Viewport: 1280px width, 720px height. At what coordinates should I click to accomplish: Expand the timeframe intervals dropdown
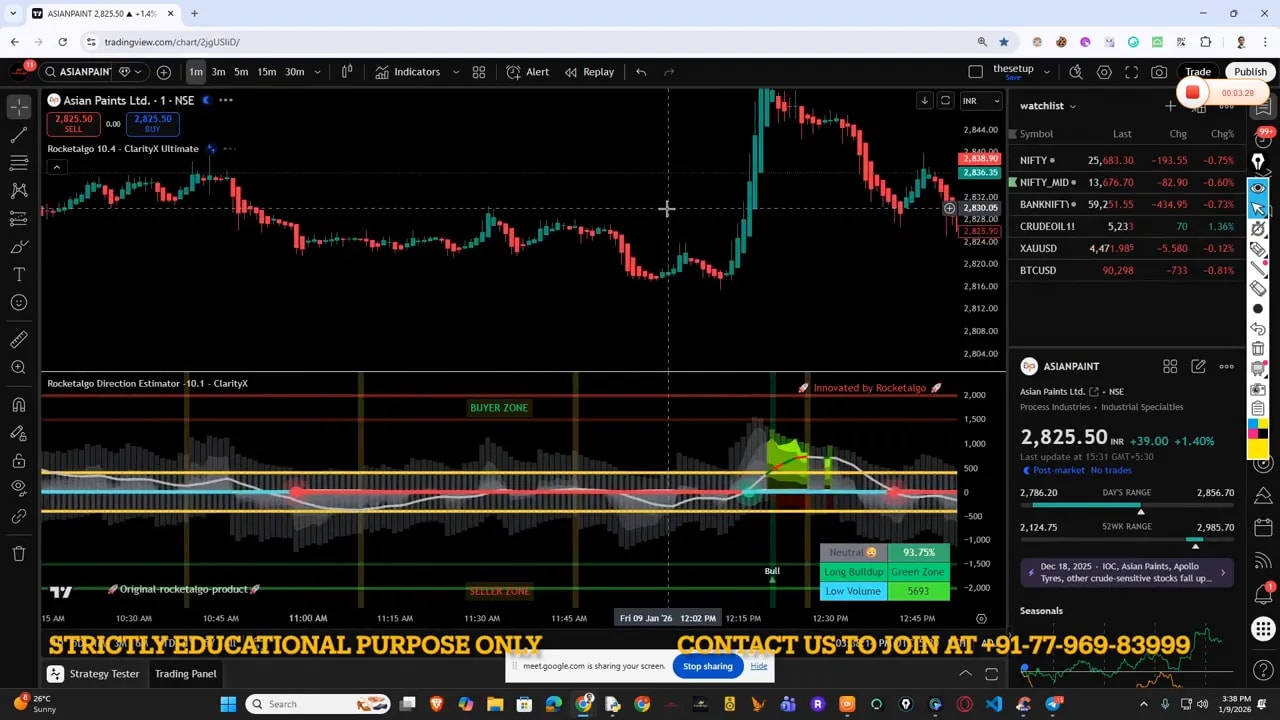click(x=318, y=71)
